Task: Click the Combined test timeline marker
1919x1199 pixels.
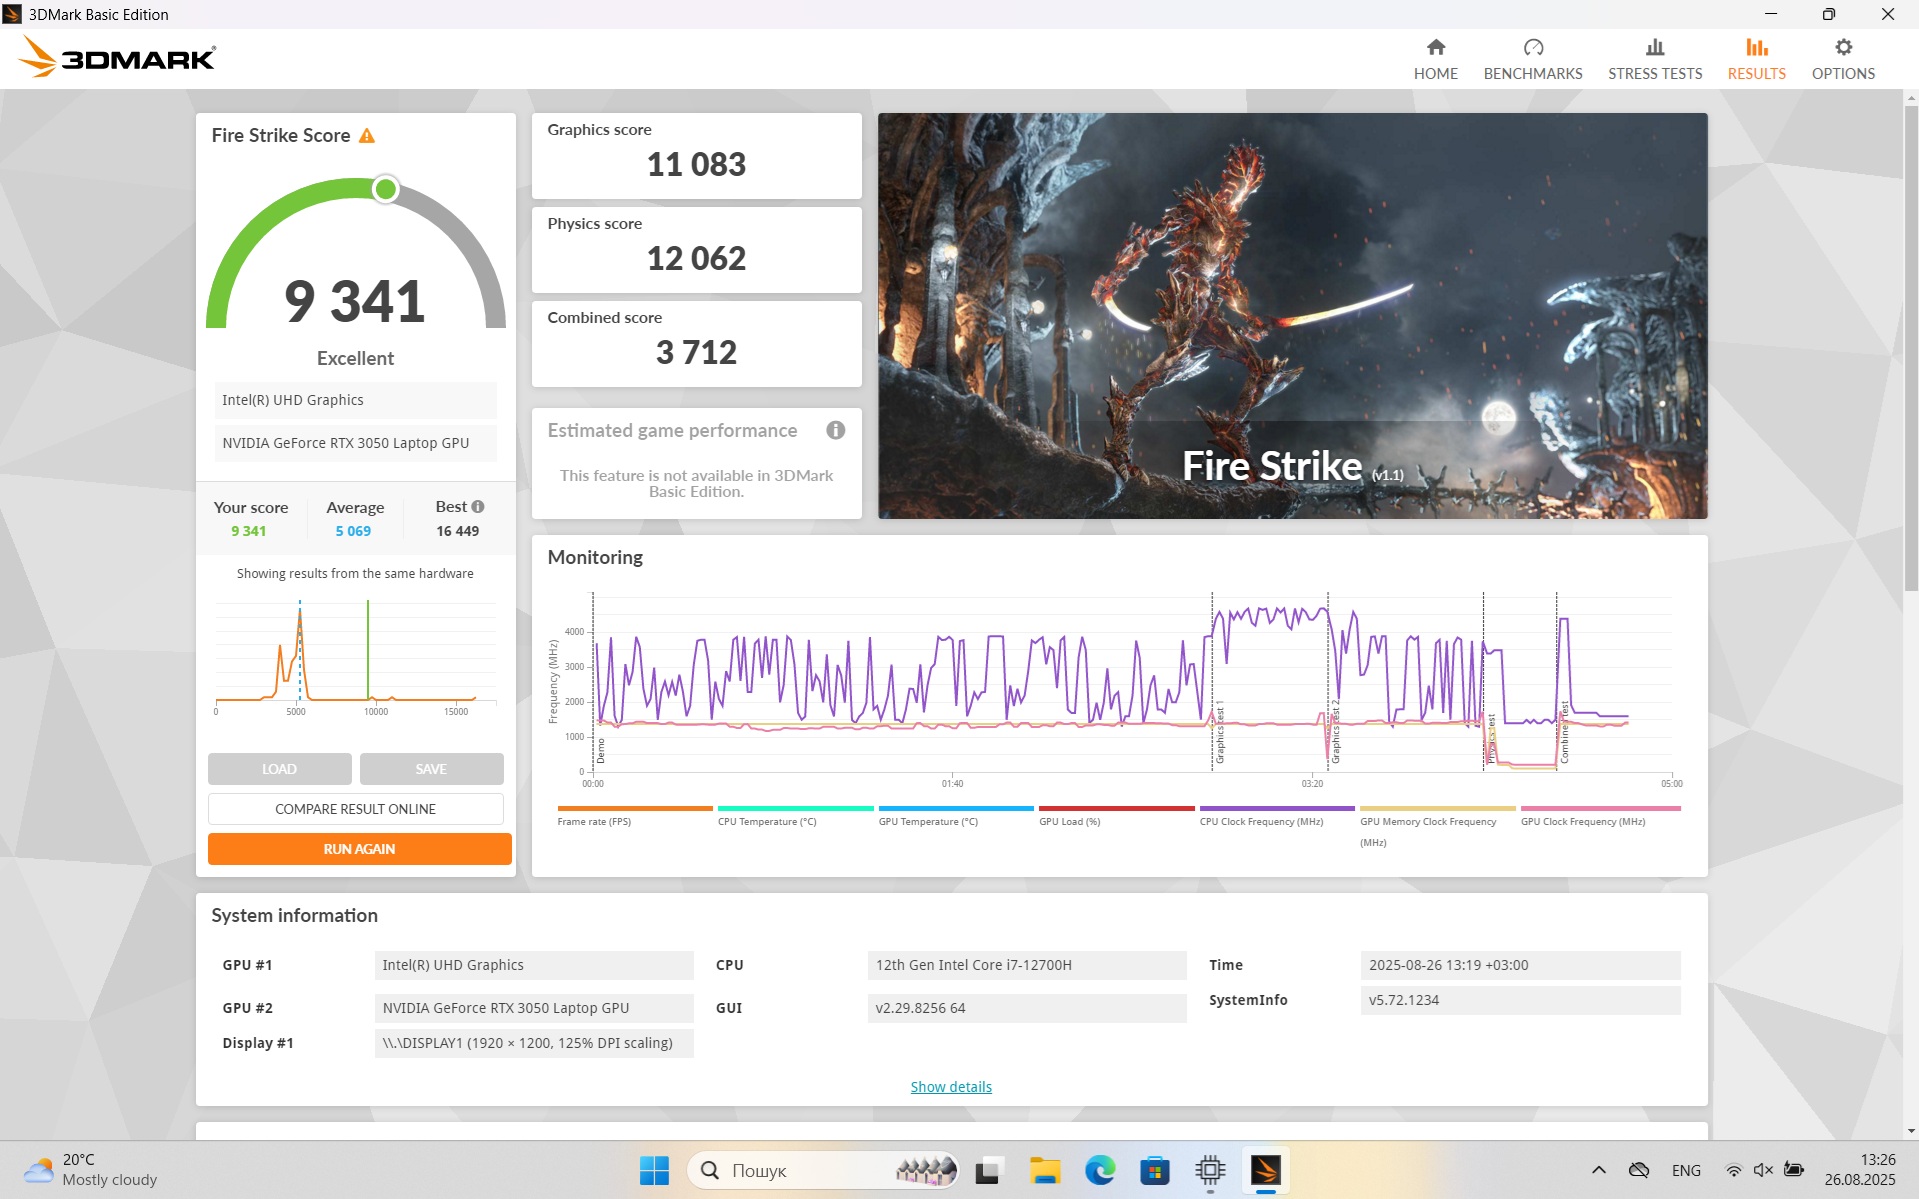Action: [1564, 732]
